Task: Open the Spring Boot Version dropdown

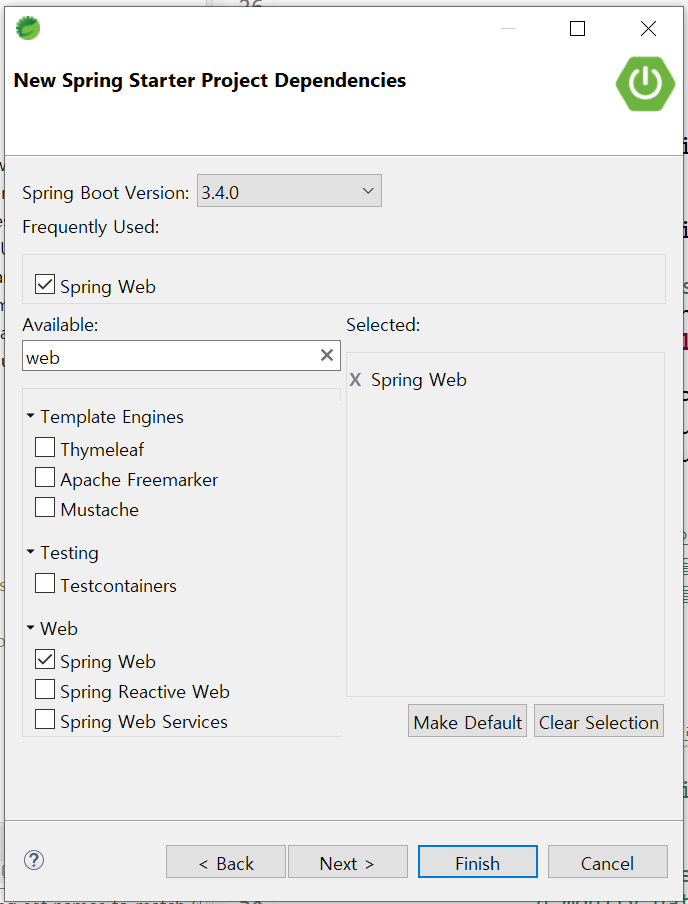Action: 289,191
